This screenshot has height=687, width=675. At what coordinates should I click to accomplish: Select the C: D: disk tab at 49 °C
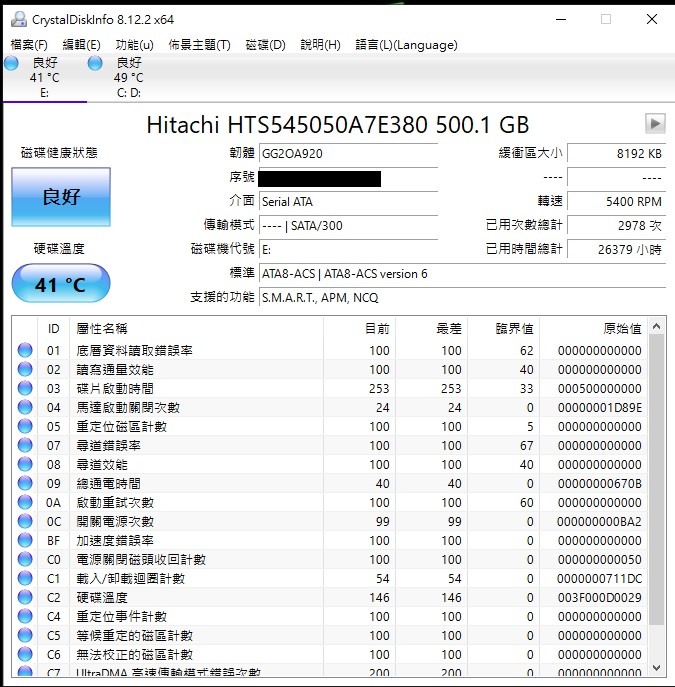pos(129,78)
